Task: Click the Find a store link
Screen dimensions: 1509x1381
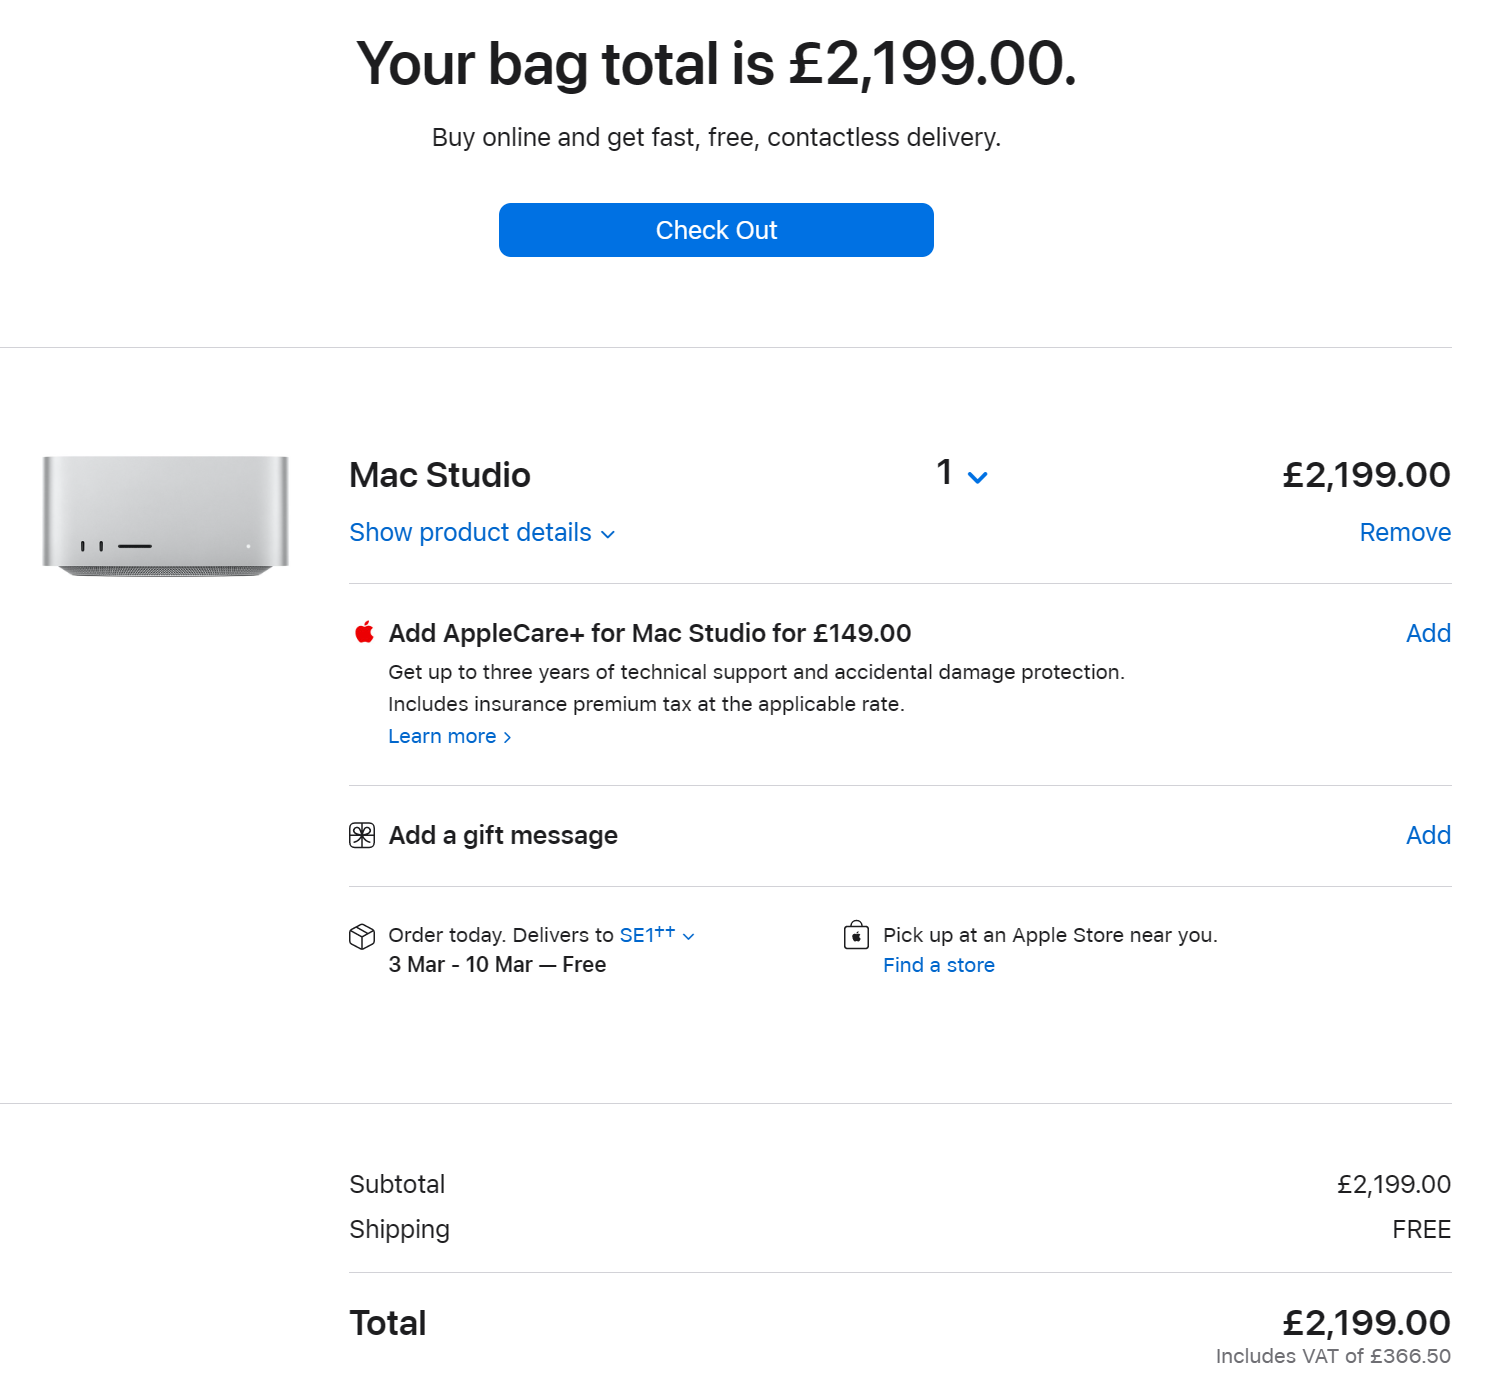Action: point(939,965)
